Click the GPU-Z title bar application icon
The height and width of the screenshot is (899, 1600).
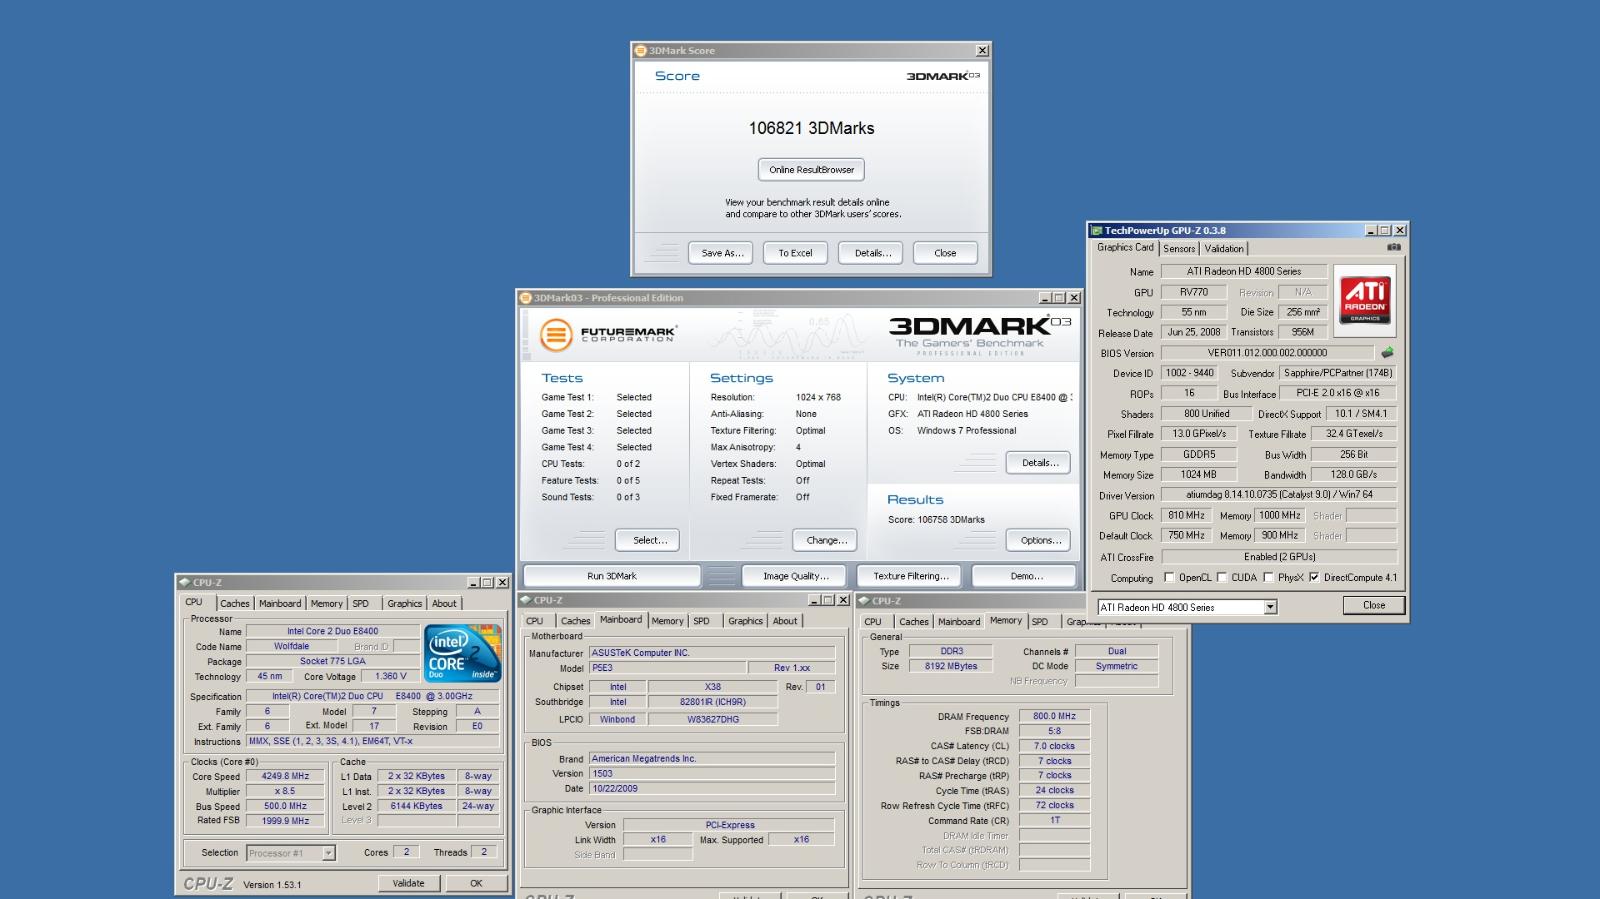1096,230
